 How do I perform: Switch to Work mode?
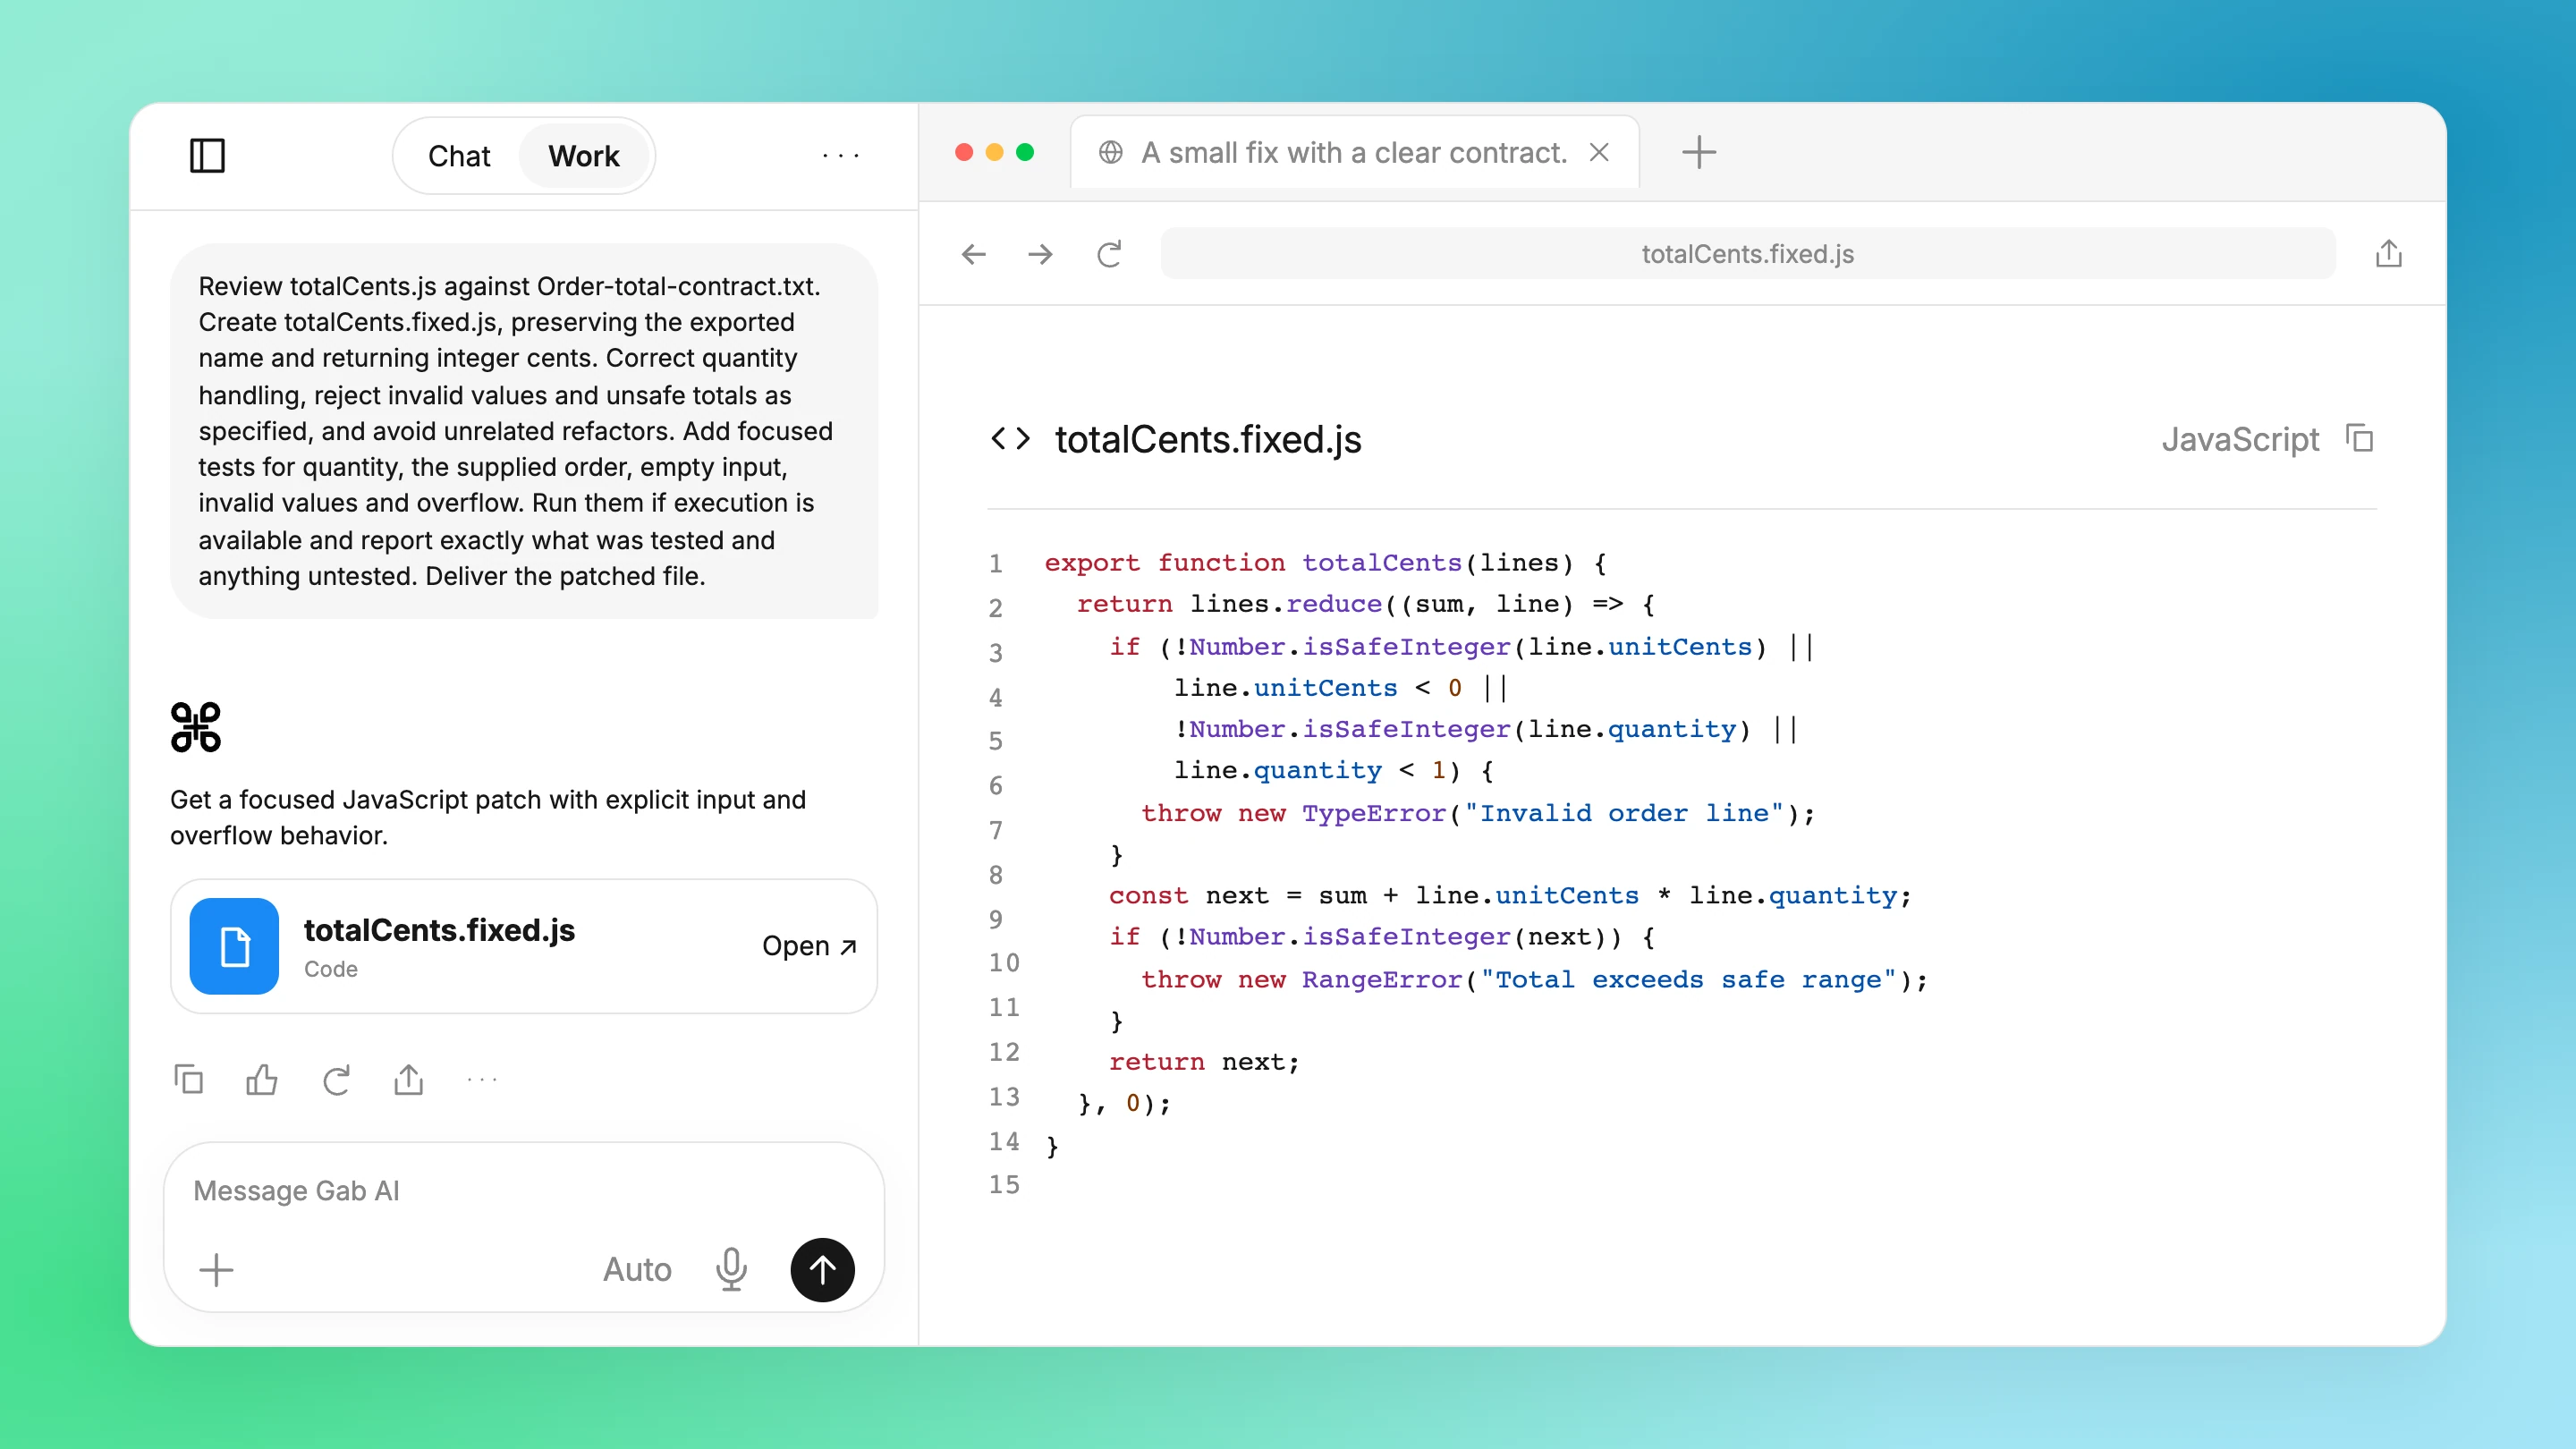pos(584,156)
